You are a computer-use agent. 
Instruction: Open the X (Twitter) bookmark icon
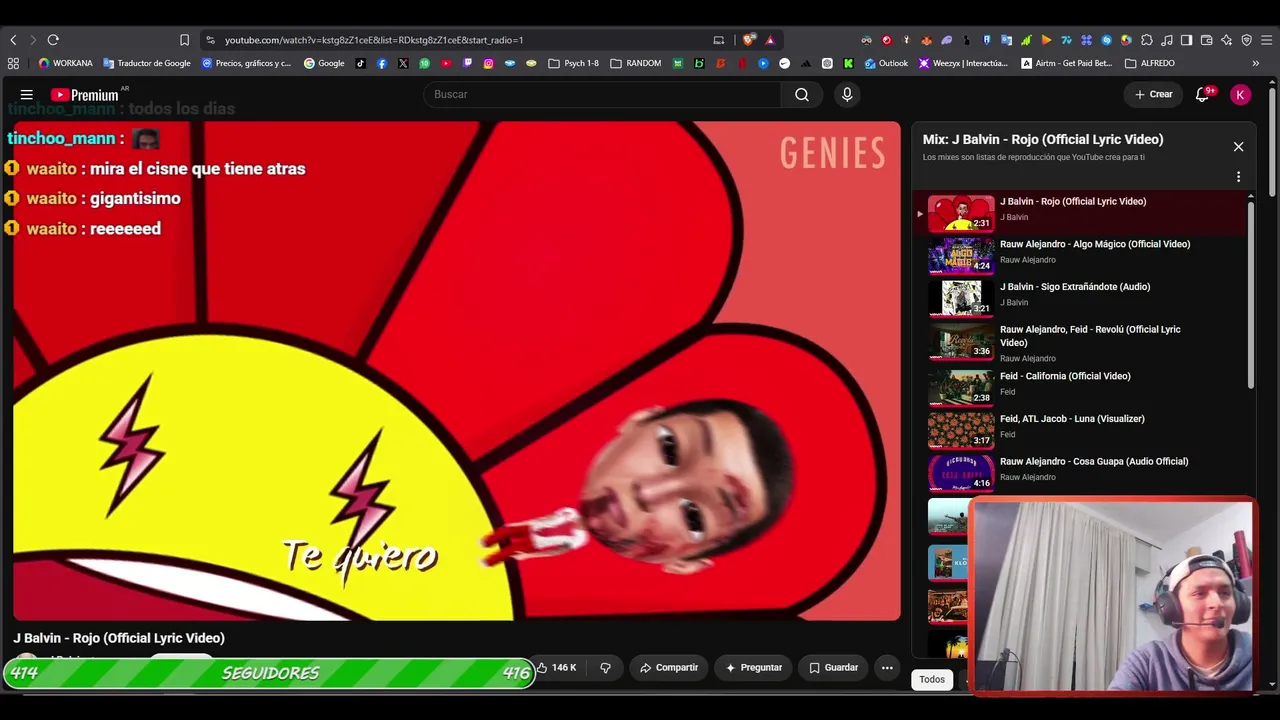[403, 63]
